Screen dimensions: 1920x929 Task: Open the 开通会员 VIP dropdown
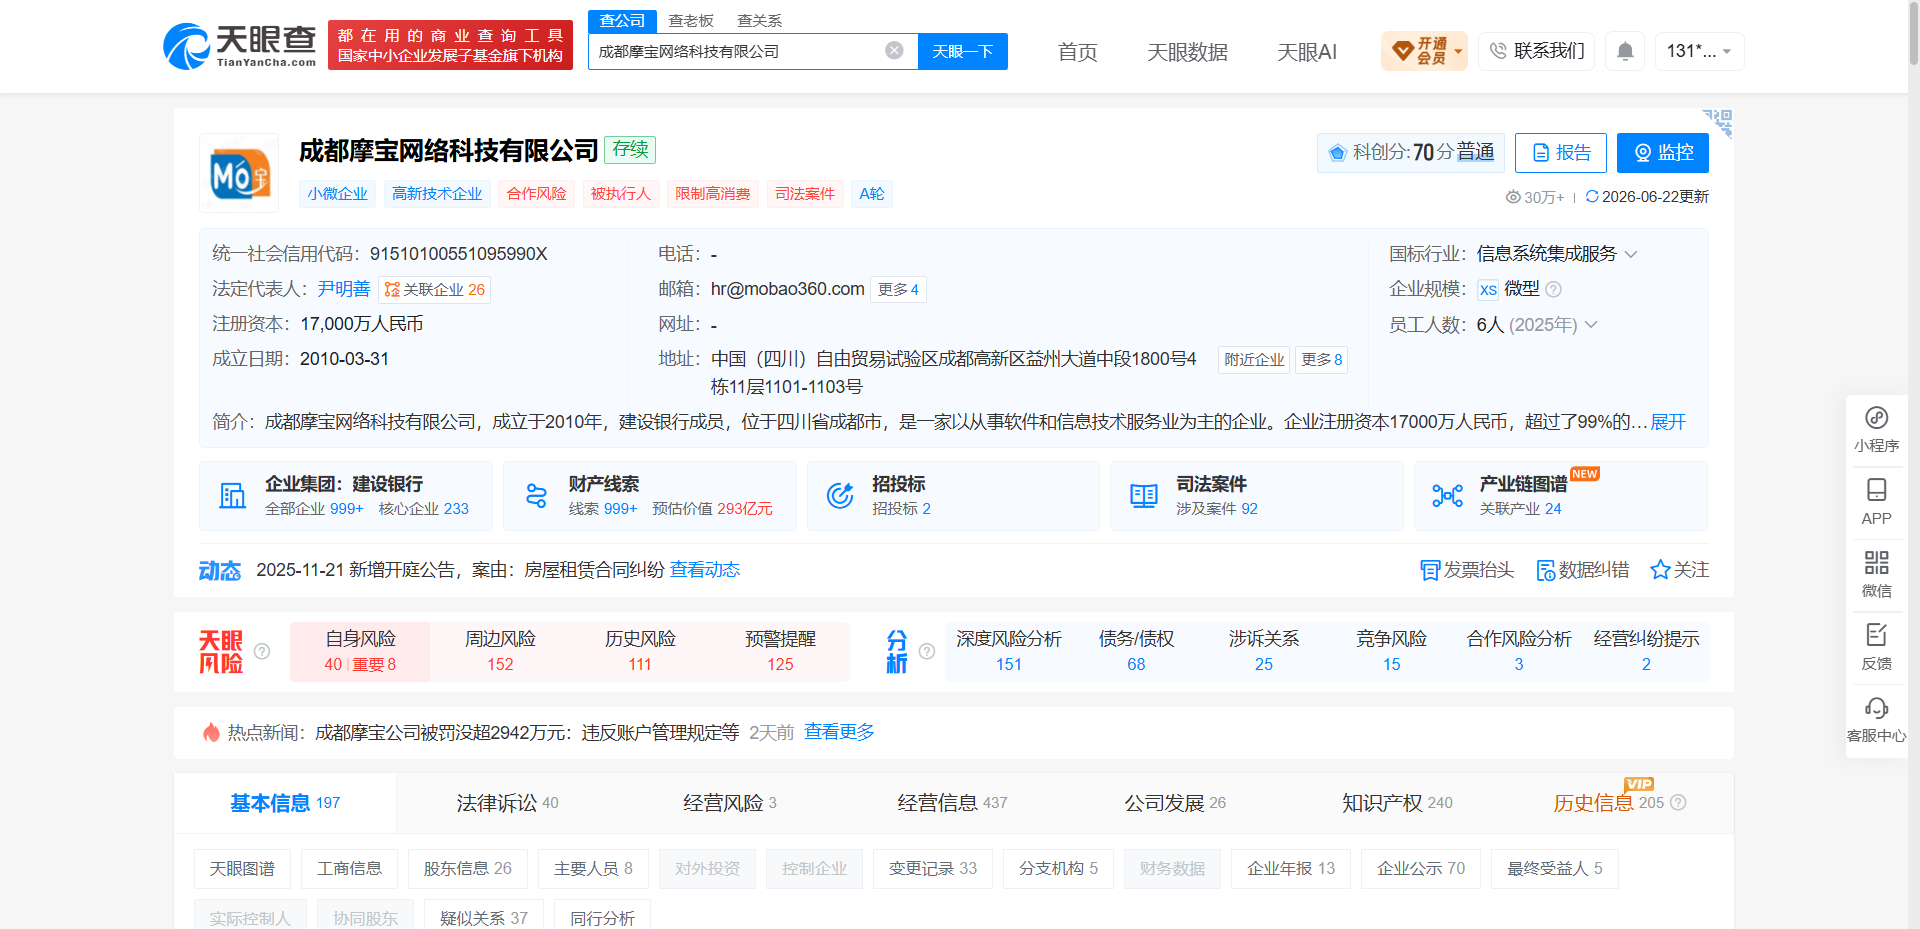(1424, 51)
